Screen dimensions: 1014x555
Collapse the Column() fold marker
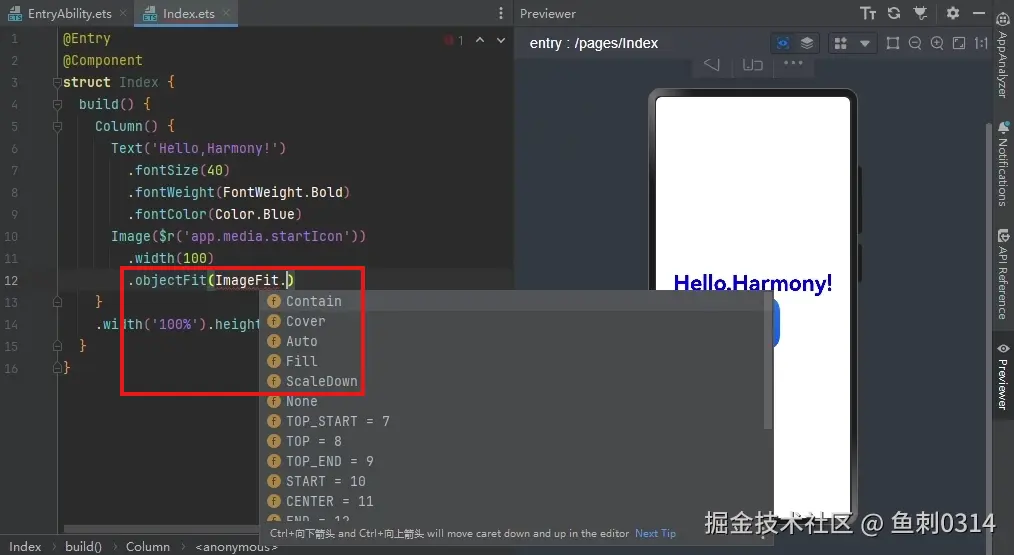coord(57,126)
